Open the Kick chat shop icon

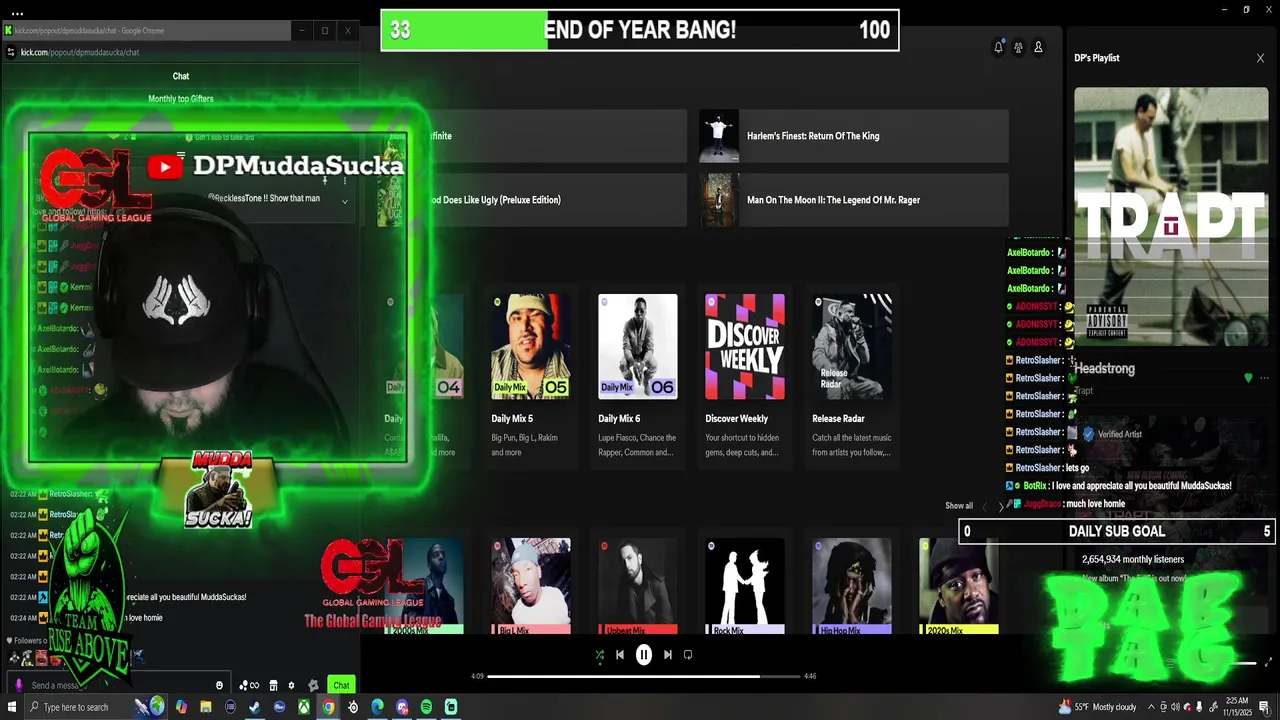273,685
